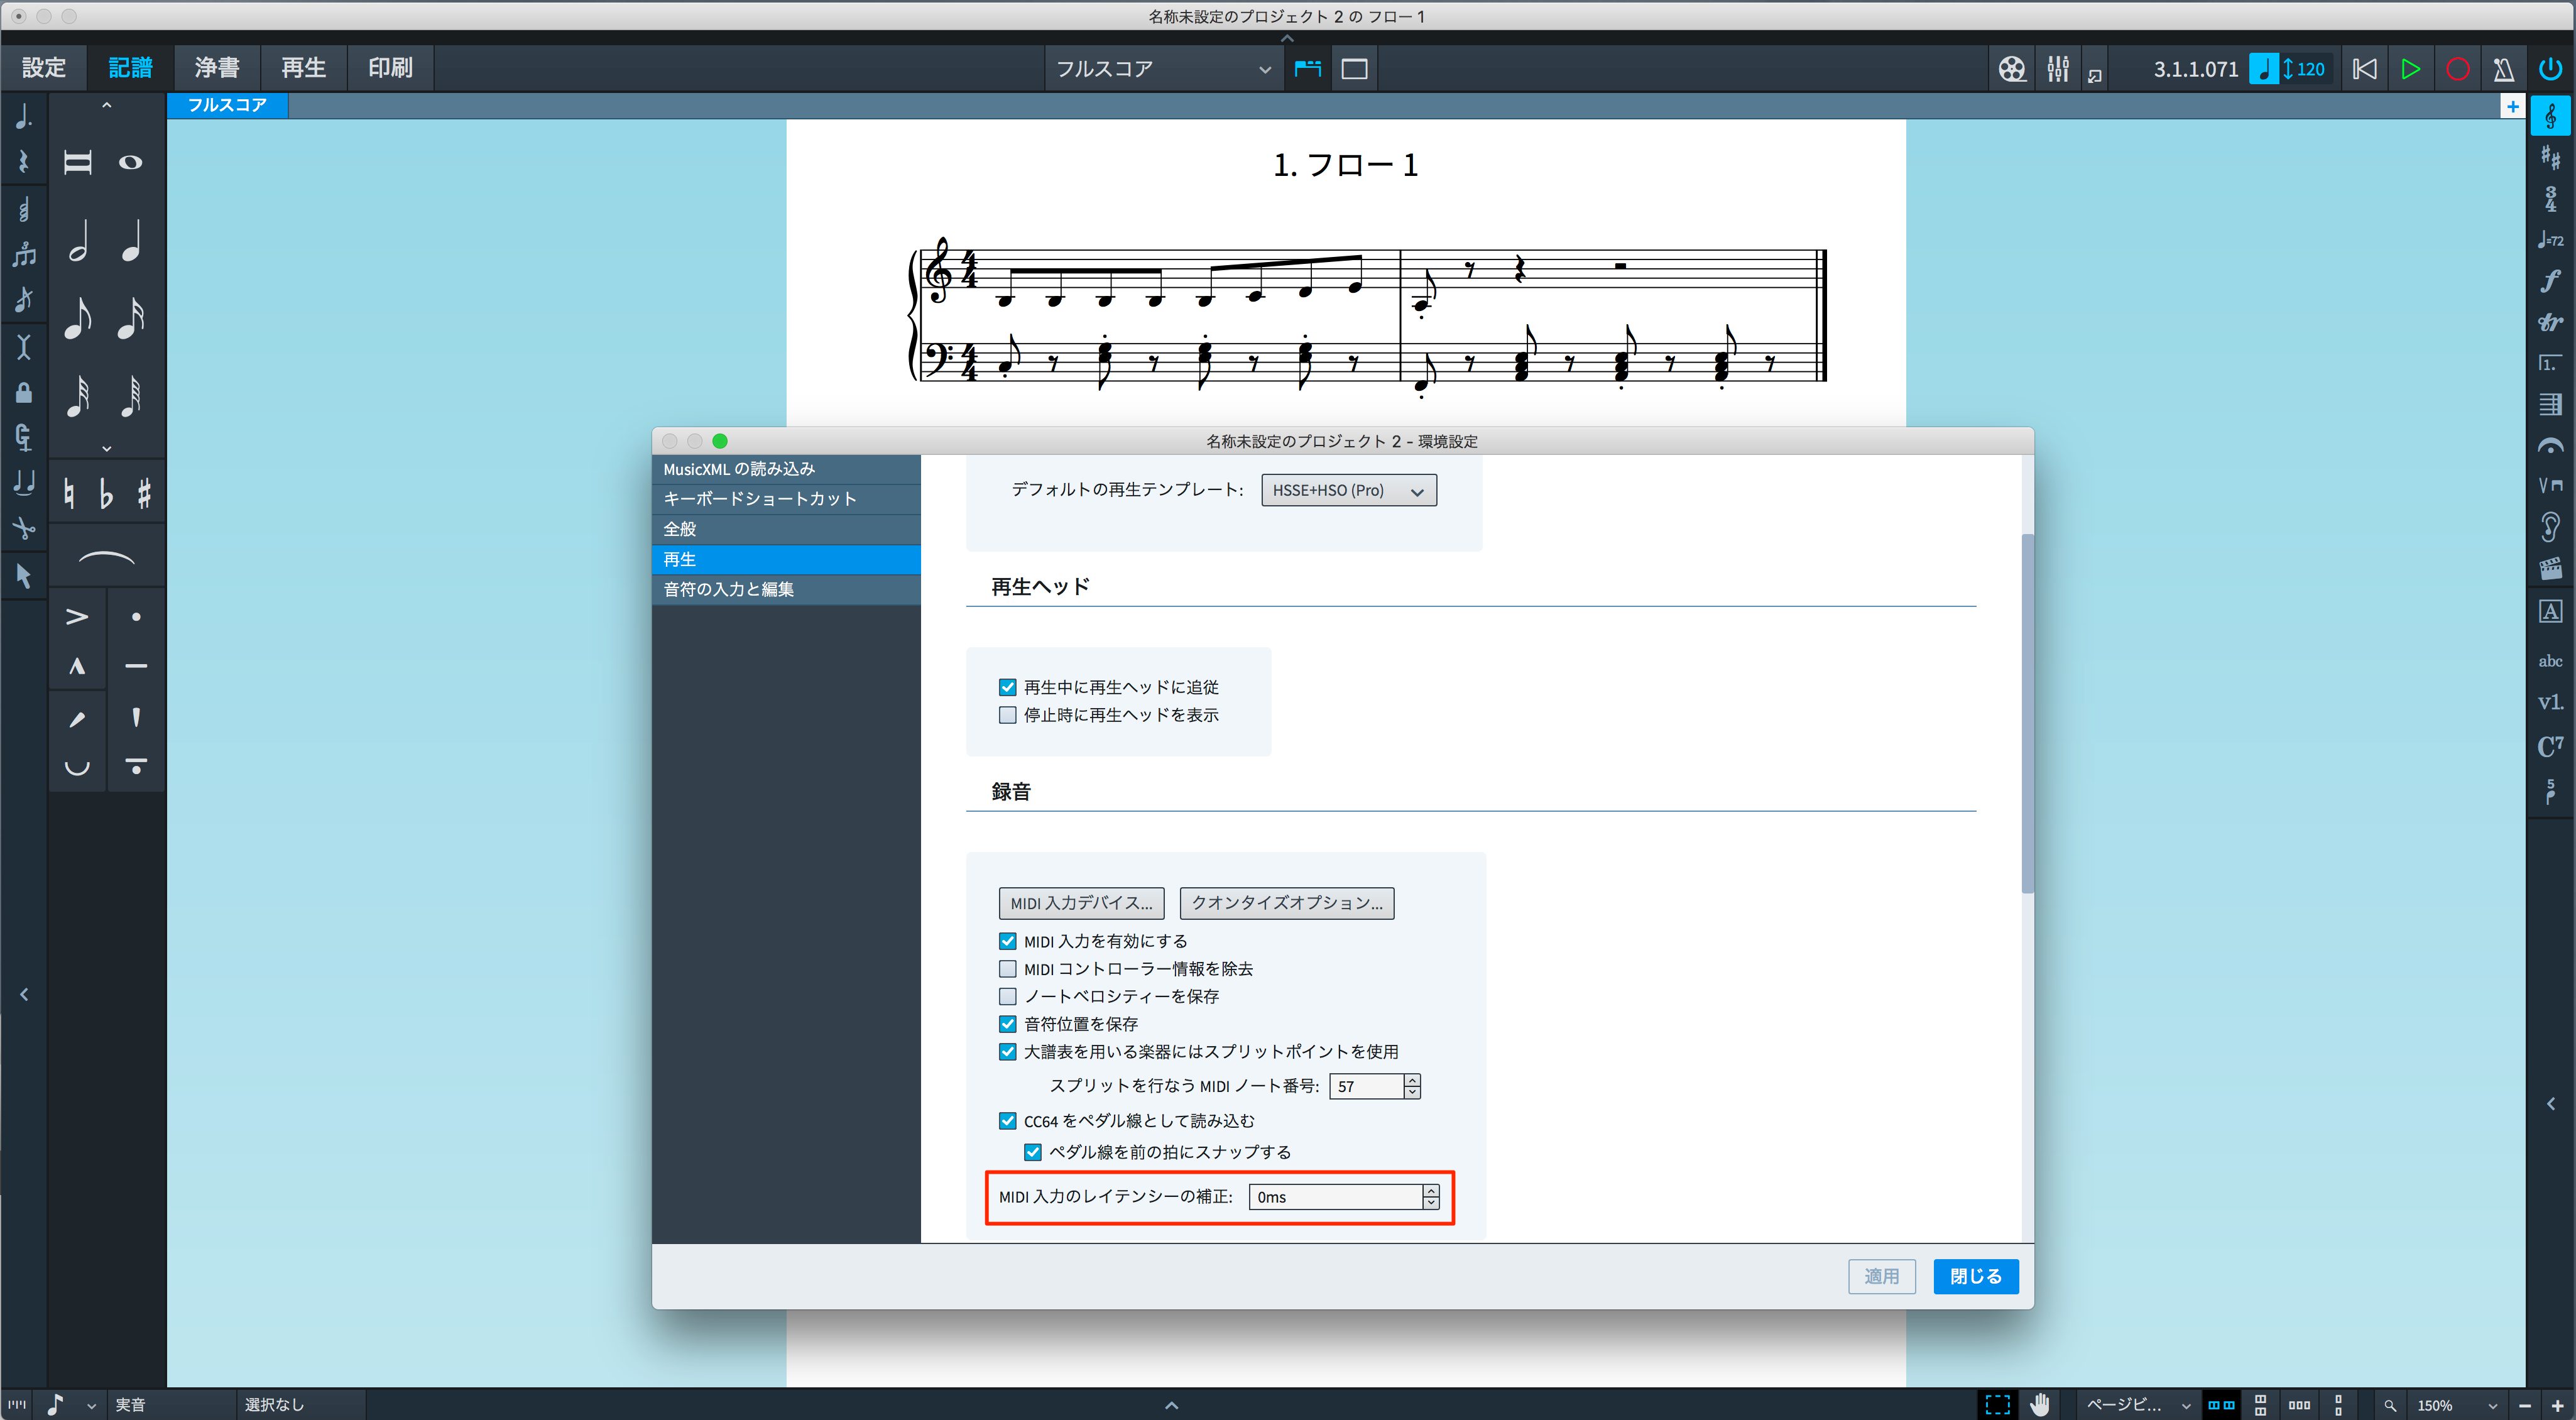The width and height of the screenshot is (2576, 1420).
Task: Apply the tenuto line articulation
Action: click(x=136, y=667)
